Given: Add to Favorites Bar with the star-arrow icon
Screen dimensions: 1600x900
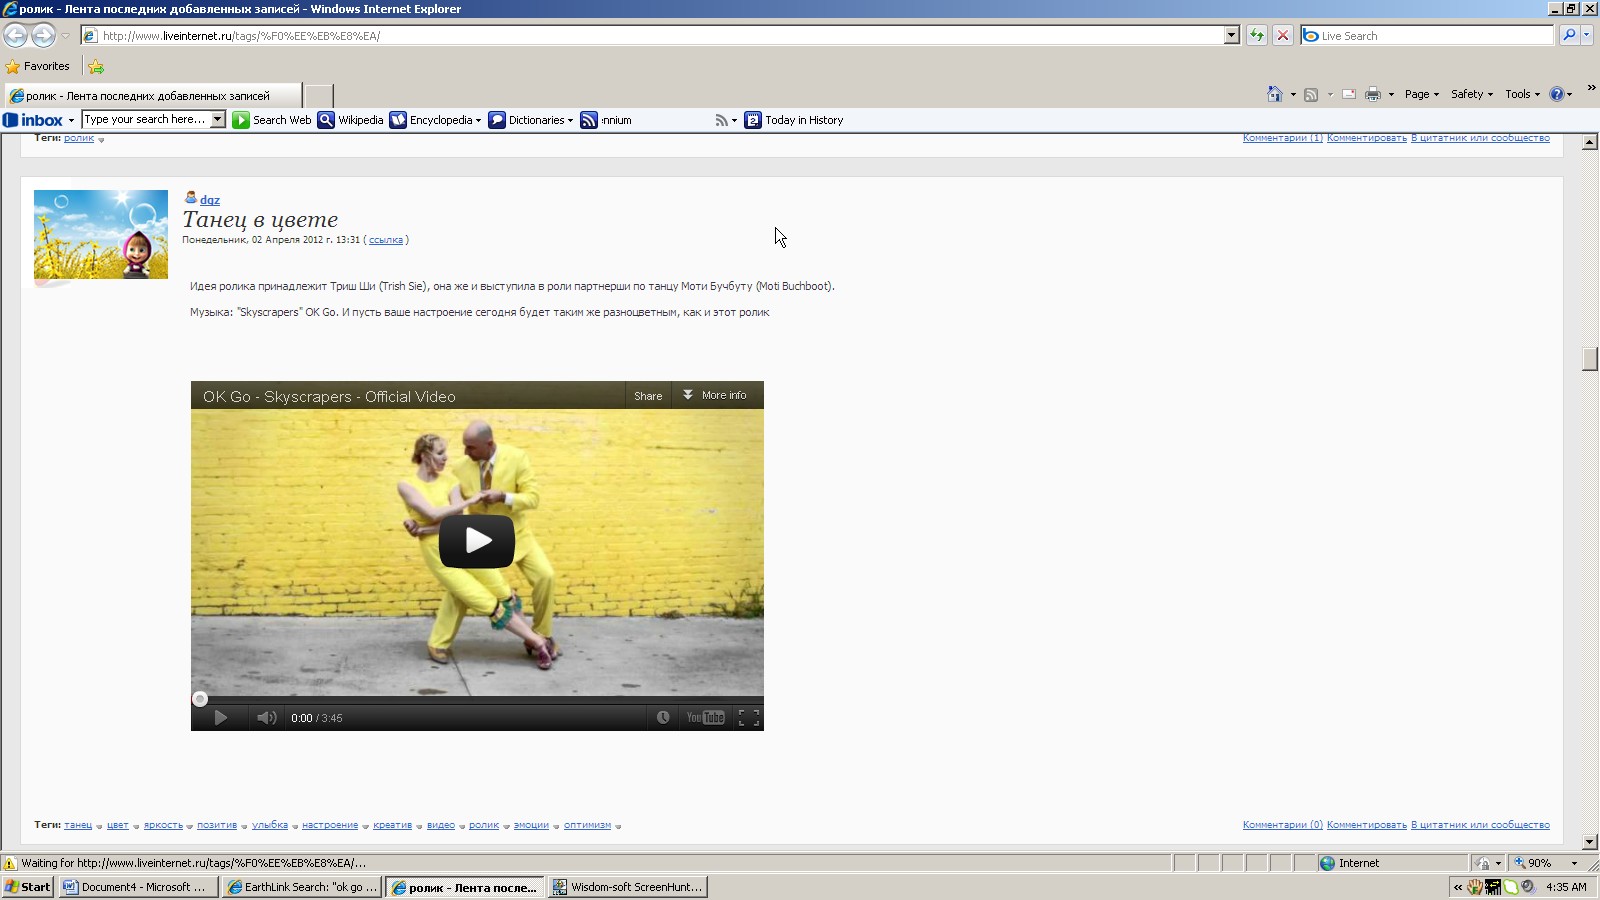Looking at the screenshot, I should pyautogui.click(x=96, y=67).
